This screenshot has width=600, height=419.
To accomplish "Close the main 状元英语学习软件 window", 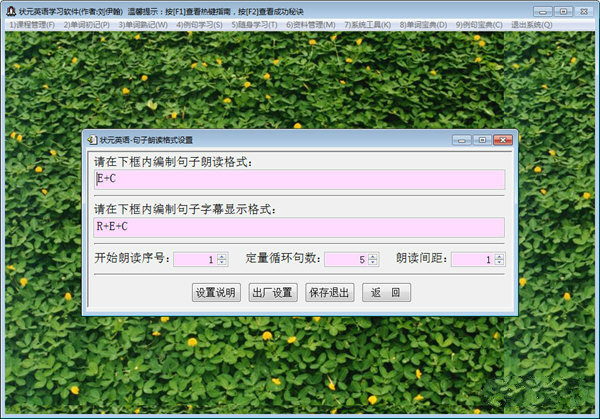I will (584, 11).
